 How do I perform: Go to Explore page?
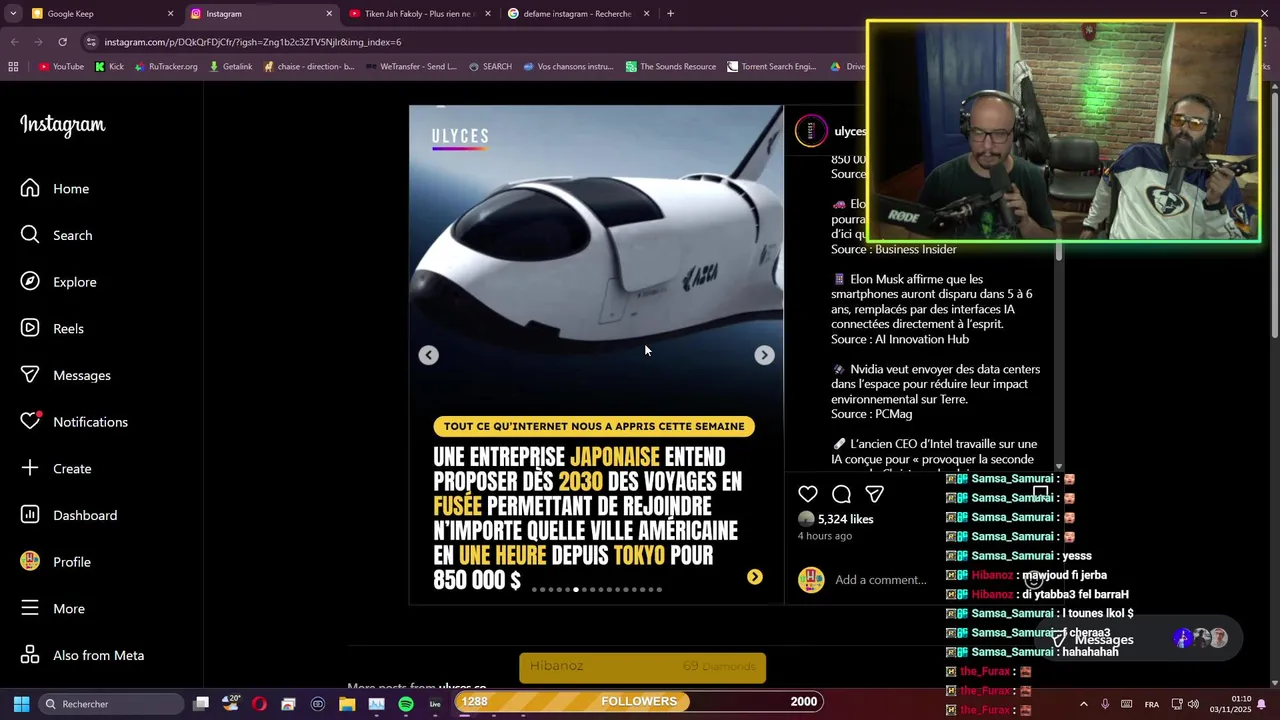click(59, 282)
